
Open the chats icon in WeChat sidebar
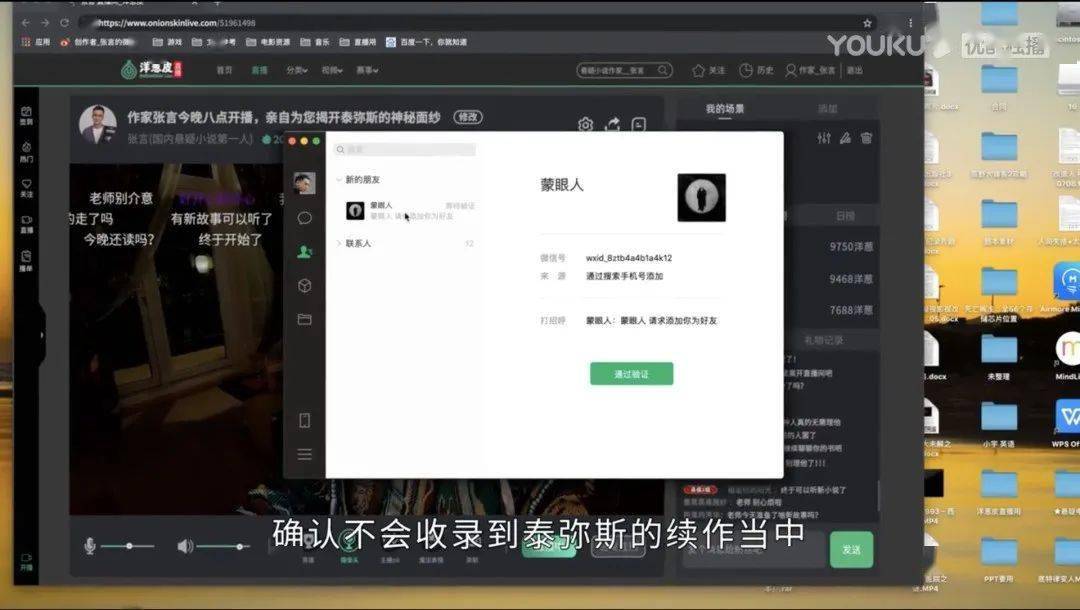(304, 218)
